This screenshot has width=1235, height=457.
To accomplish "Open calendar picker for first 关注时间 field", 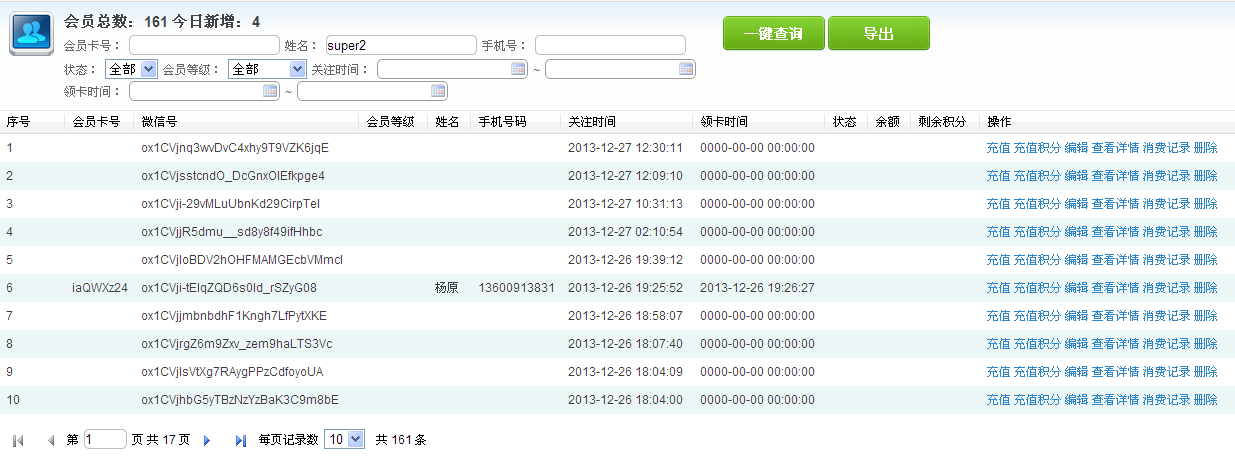I will pyautogui.click(x=517, y=69).
